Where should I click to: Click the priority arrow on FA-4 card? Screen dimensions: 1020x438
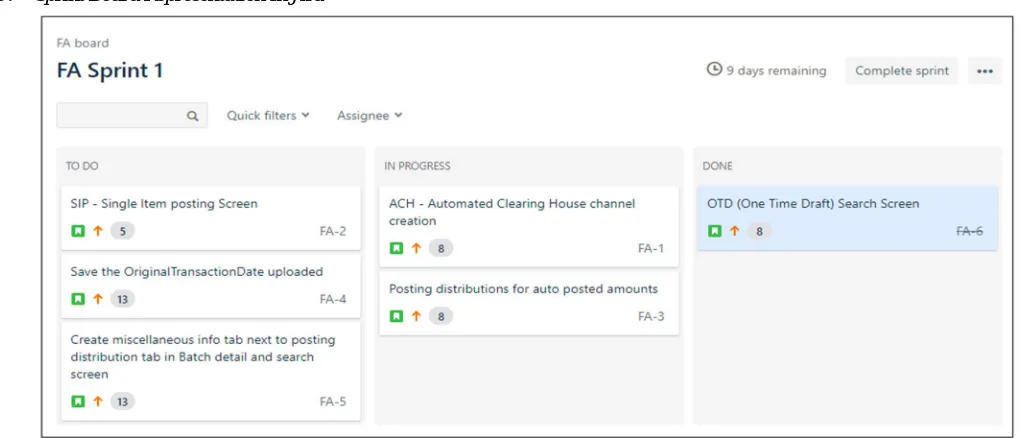[x=98, y=299]
